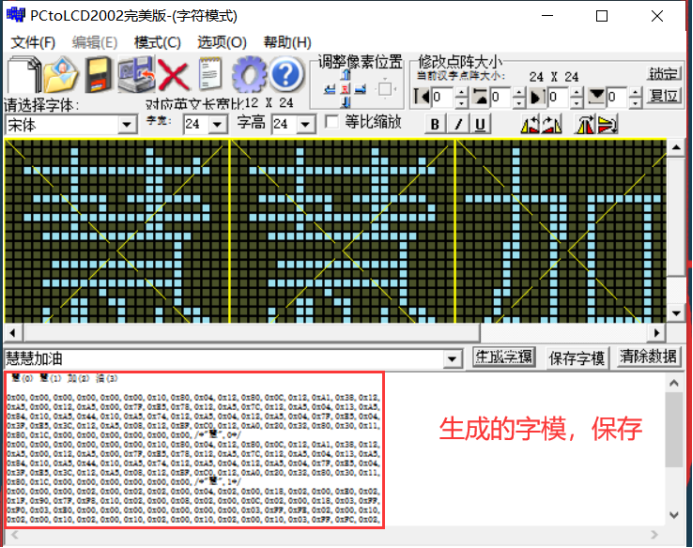Rotate character right using second triangle icon
The image size is (693, 548).
(552, 124)
